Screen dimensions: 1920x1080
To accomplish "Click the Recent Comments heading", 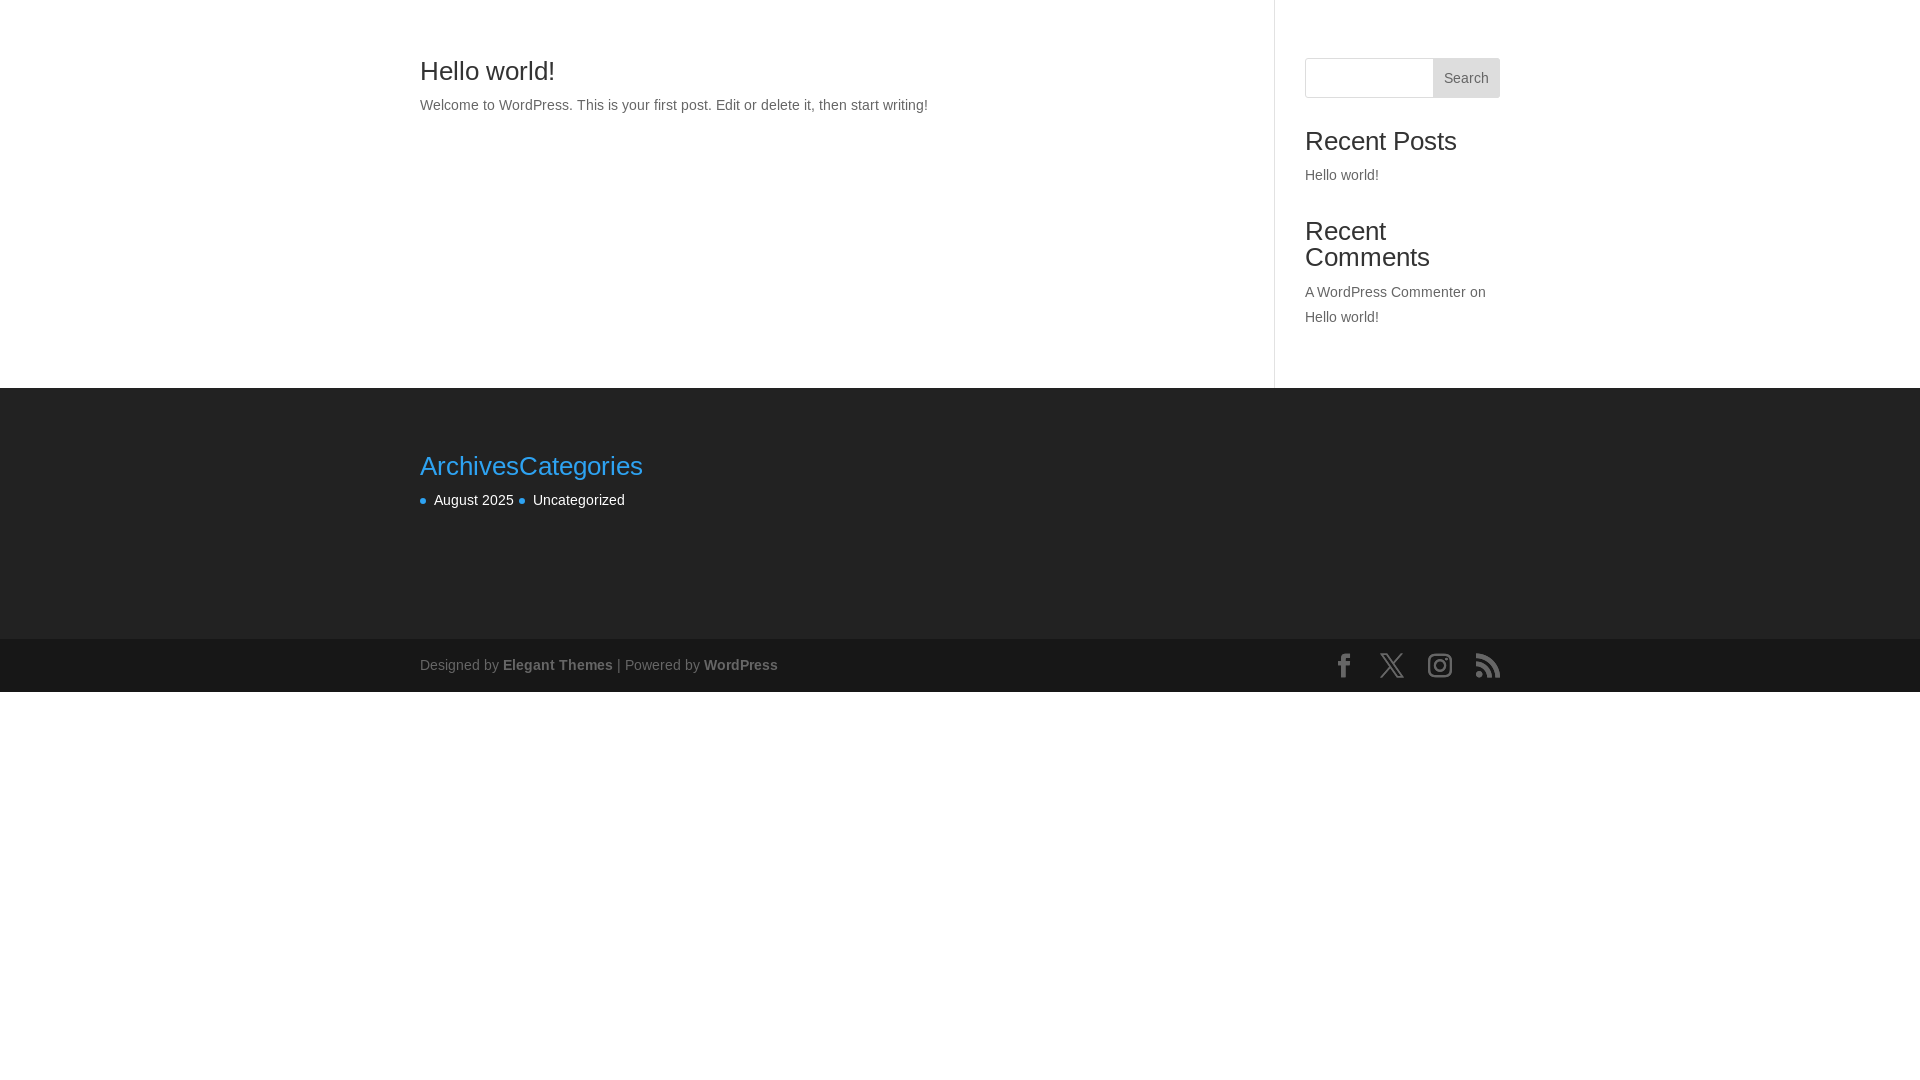I will point(1367,244).
